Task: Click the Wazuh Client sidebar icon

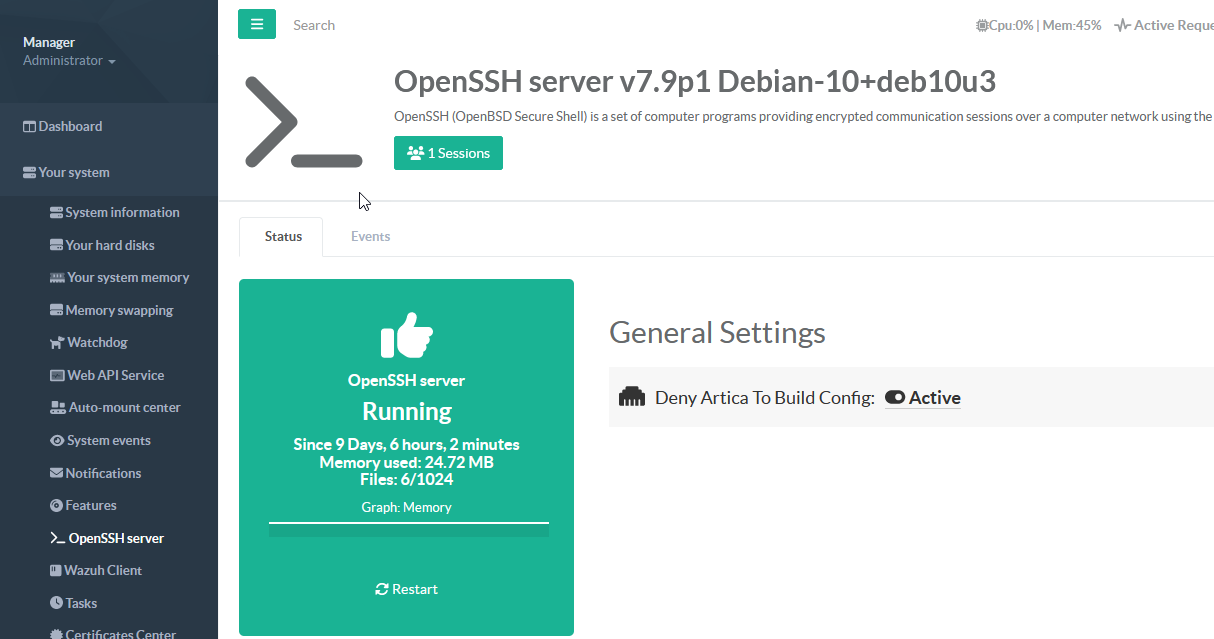Action: 57,571
